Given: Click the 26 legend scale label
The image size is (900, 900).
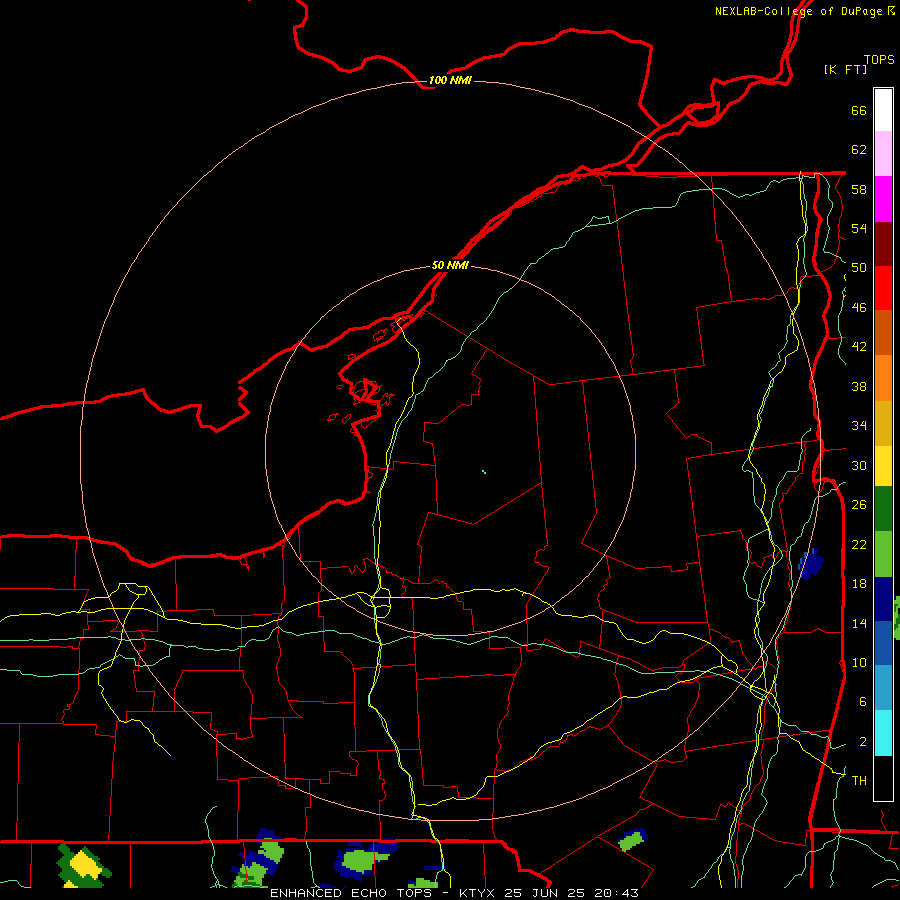Looking at the screenshot, I should tap(859, 505).
